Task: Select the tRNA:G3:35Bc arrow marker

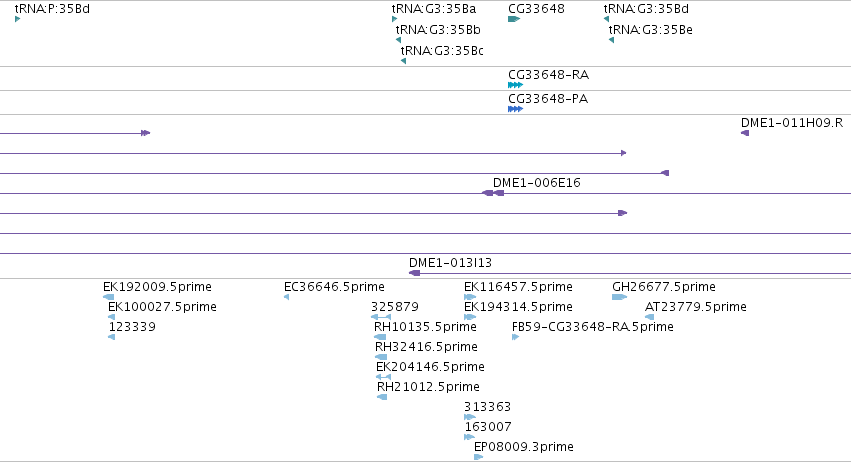Action: point(403,61)
